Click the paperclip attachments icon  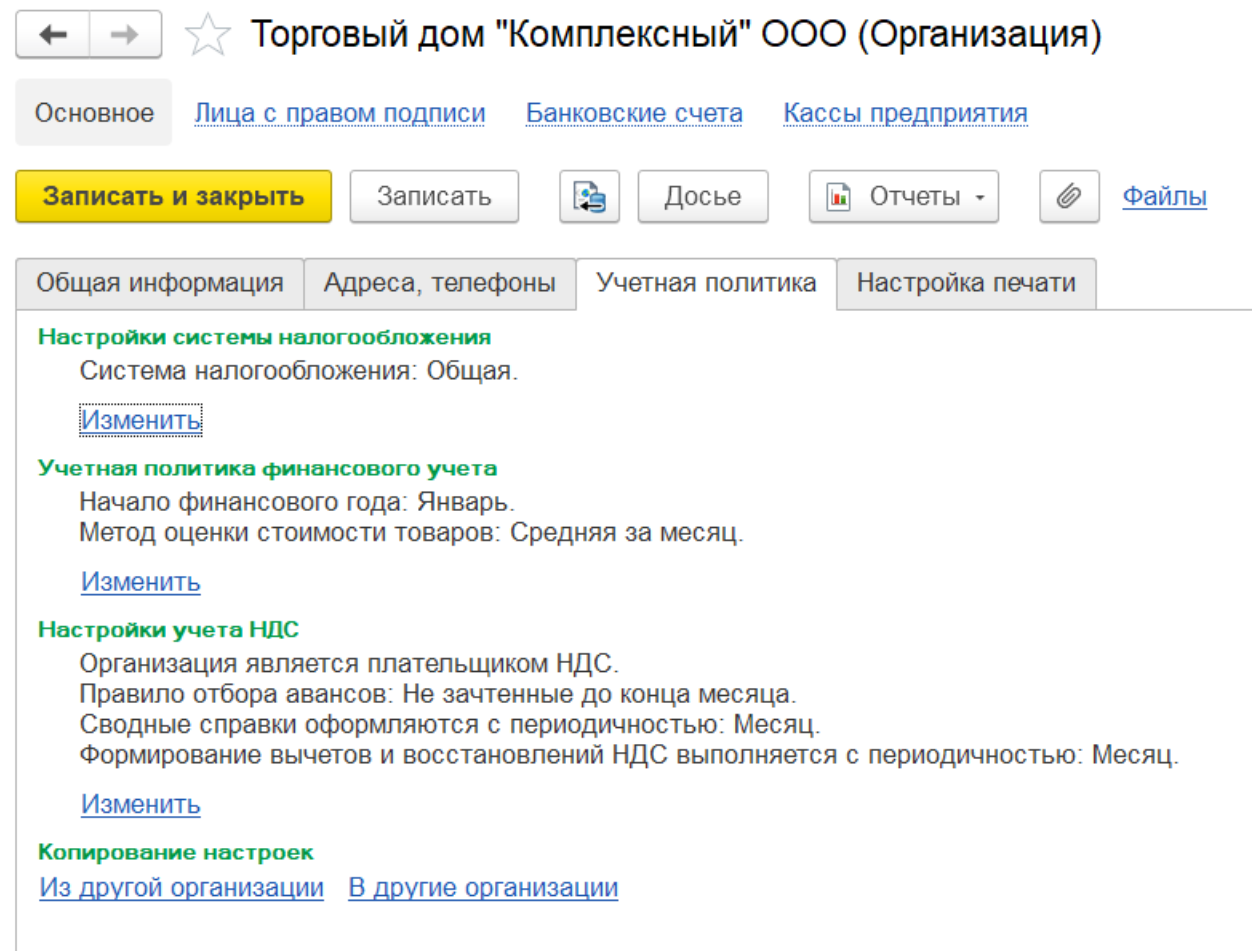click(x=1069, y=196)
